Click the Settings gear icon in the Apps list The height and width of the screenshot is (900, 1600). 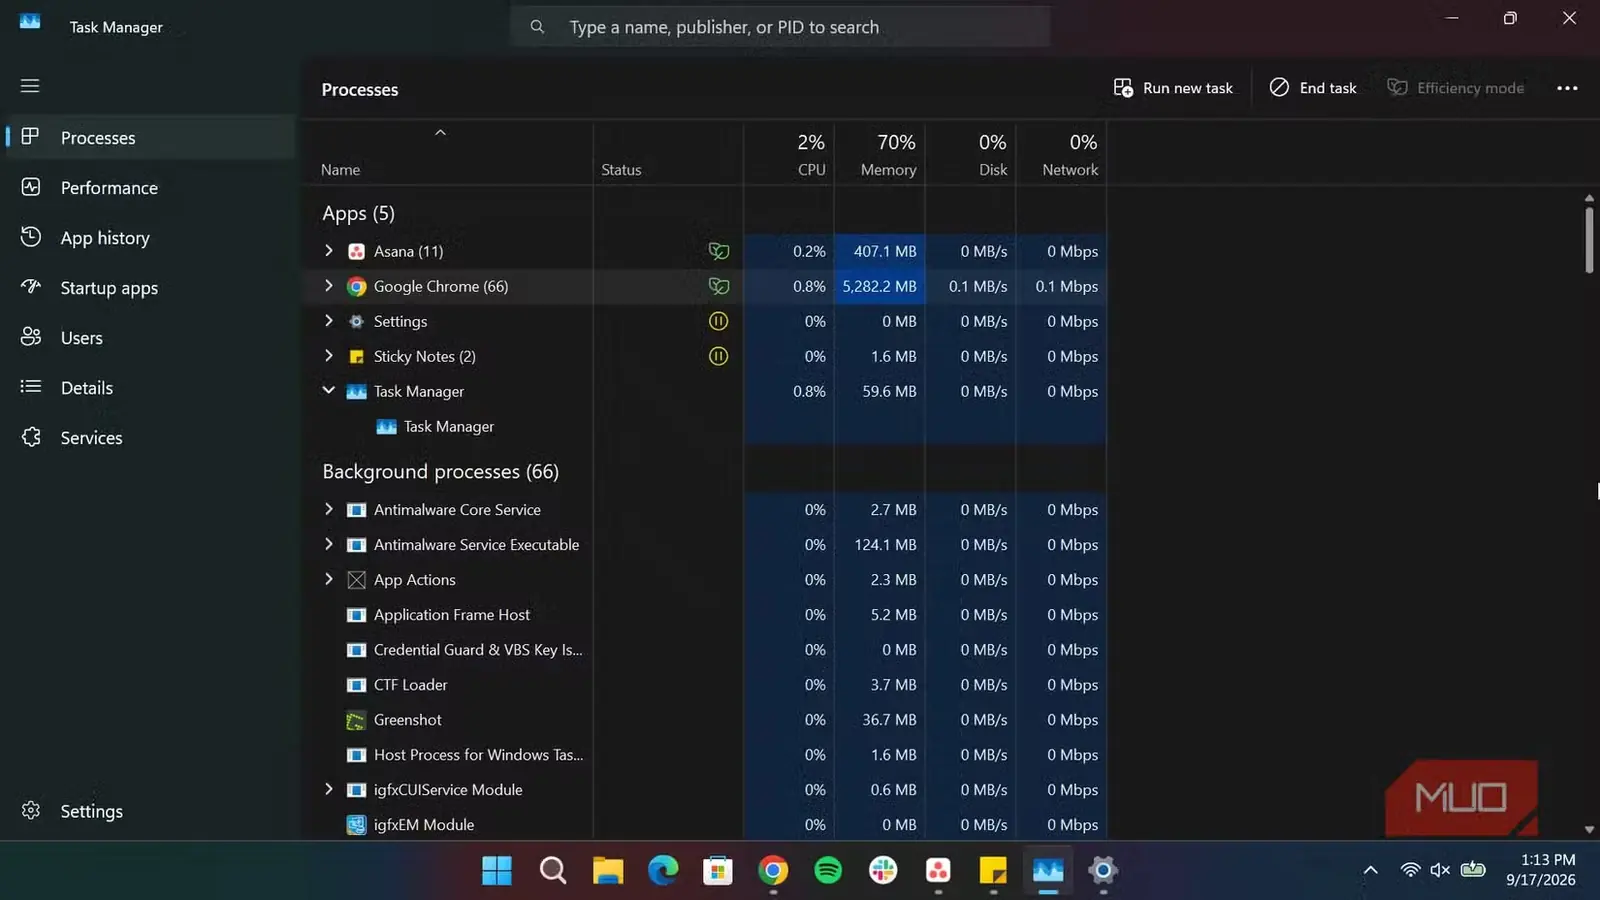coord(356,321)
